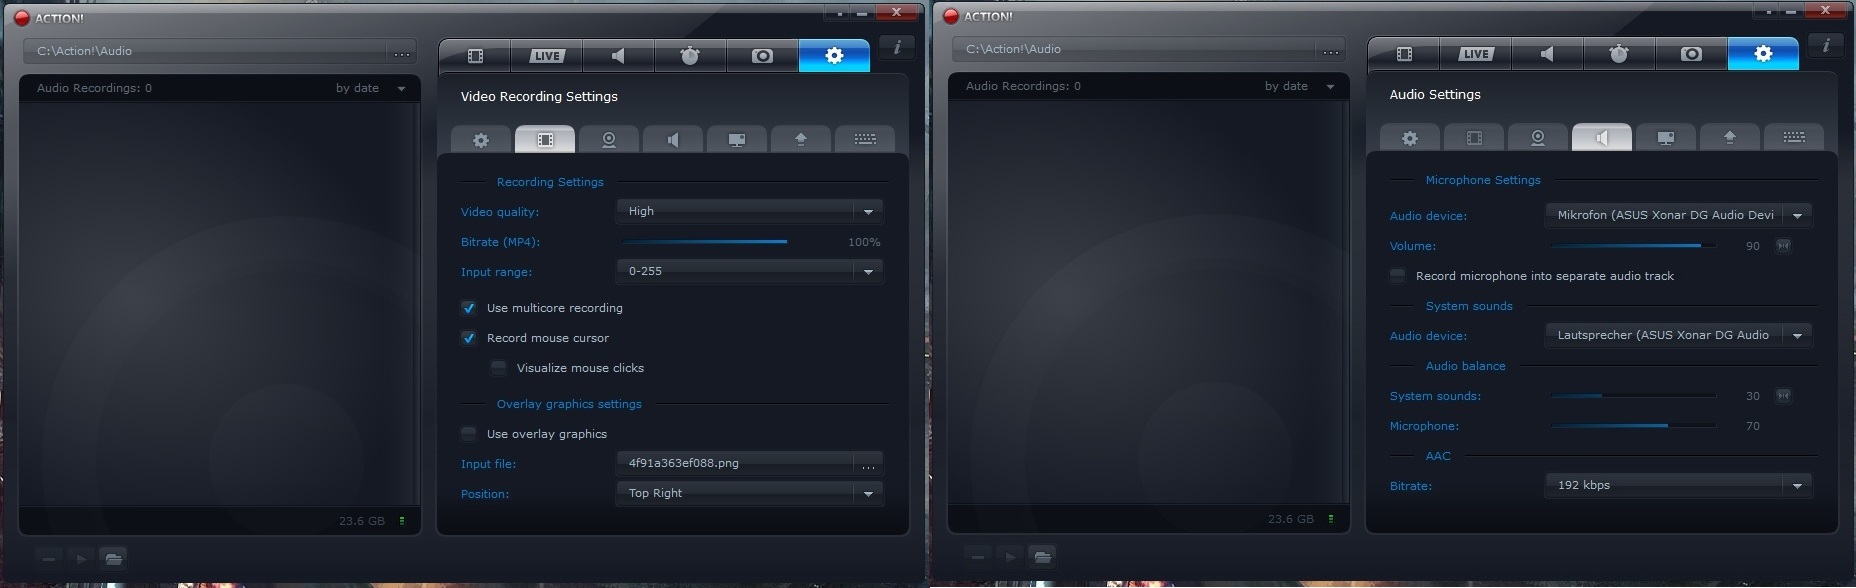Viewport: 1856px width, 588px height.
Task: Open LIVE streaming tab in right window
Action: point(1476,54)
